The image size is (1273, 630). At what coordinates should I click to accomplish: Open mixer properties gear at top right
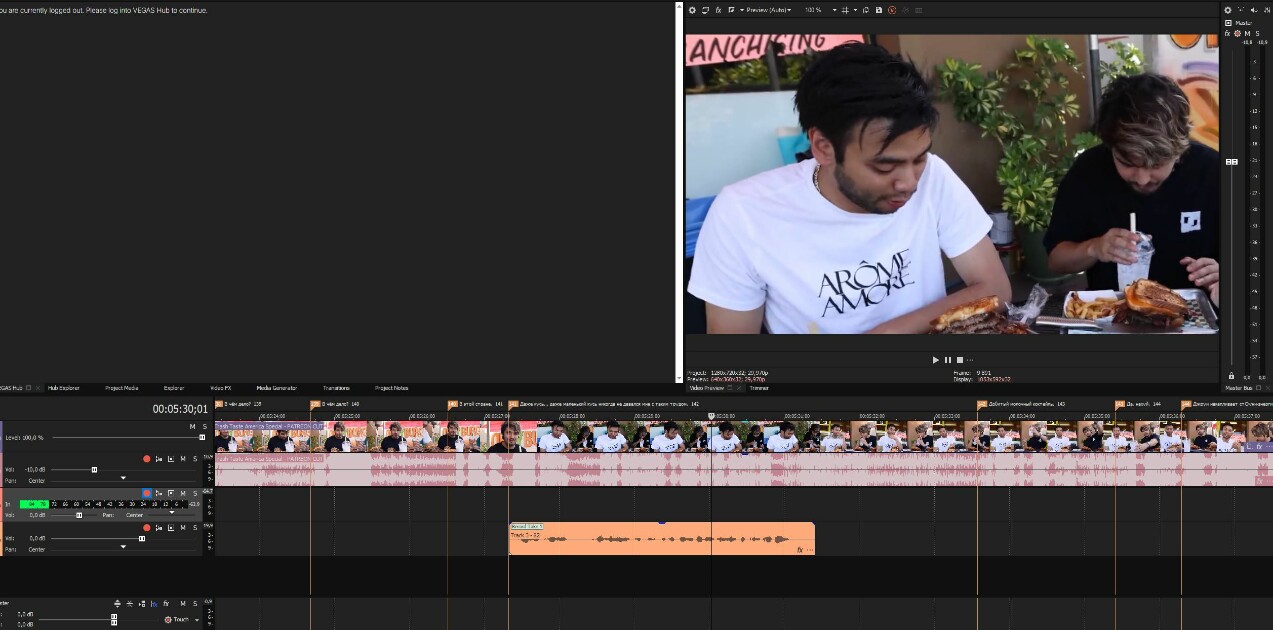[1229, 10]
